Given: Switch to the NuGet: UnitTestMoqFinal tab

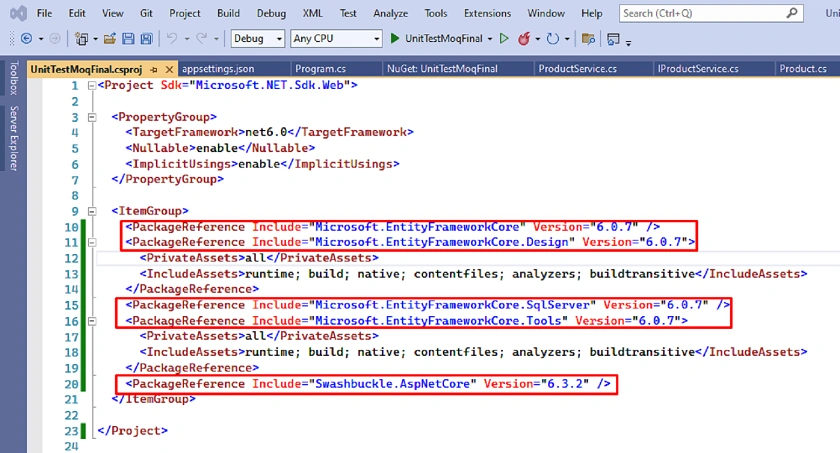Looking at the screenshot, I should [442, 69].
